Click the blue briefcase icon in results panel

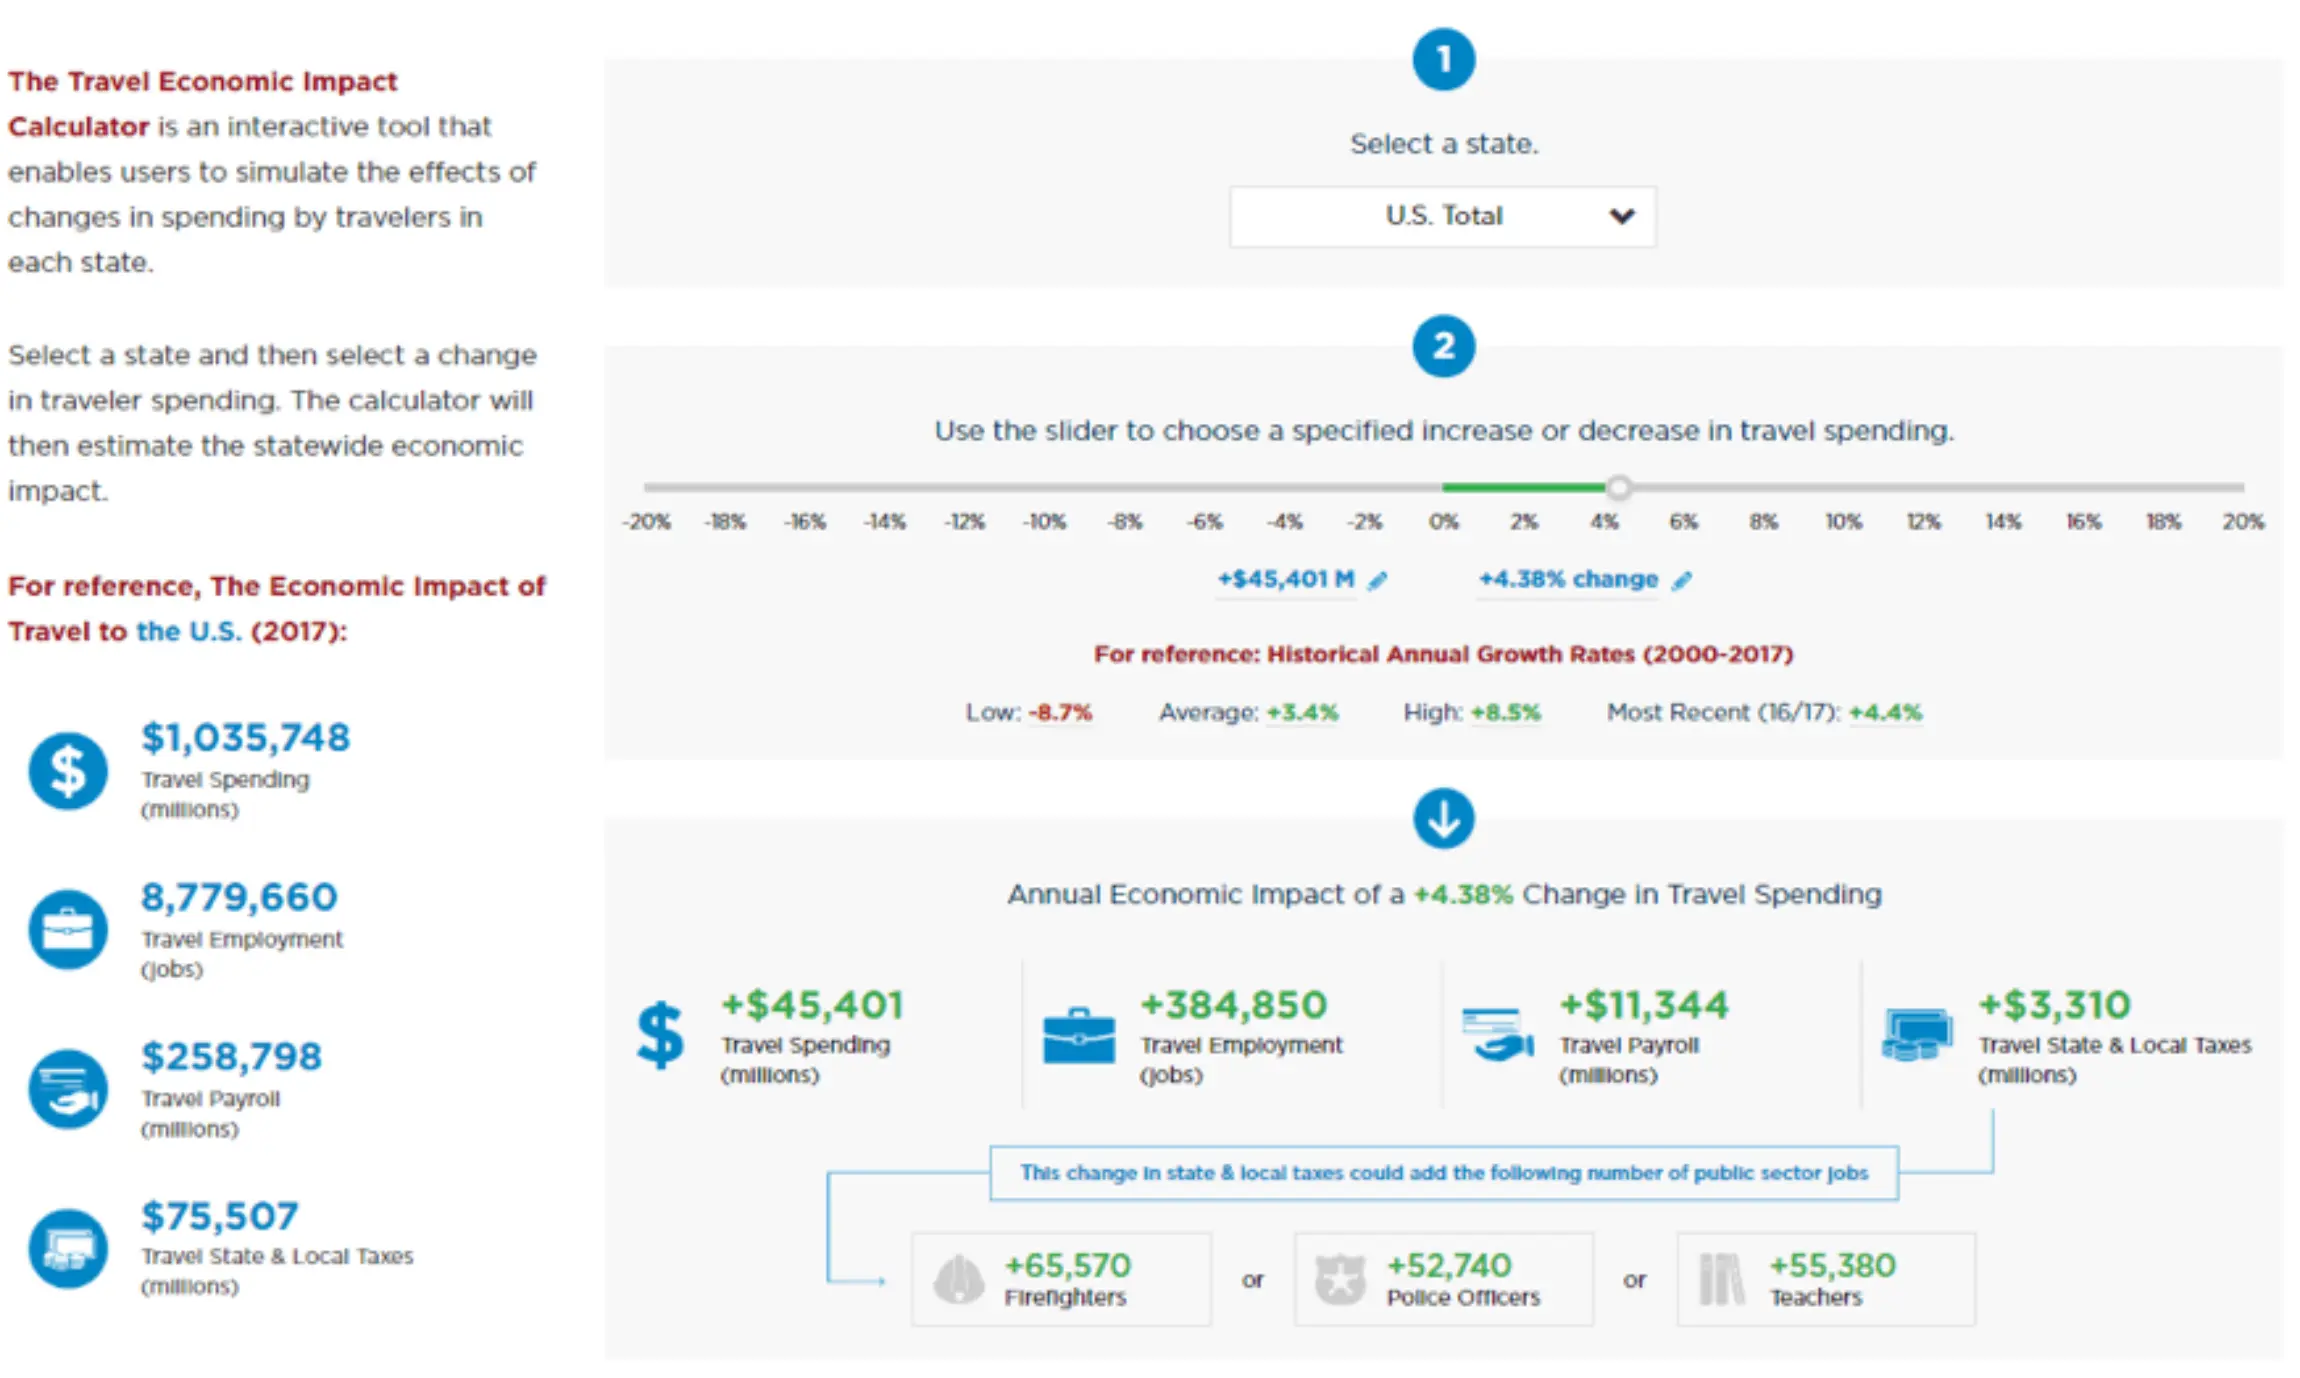[x=1078, y=1036]
